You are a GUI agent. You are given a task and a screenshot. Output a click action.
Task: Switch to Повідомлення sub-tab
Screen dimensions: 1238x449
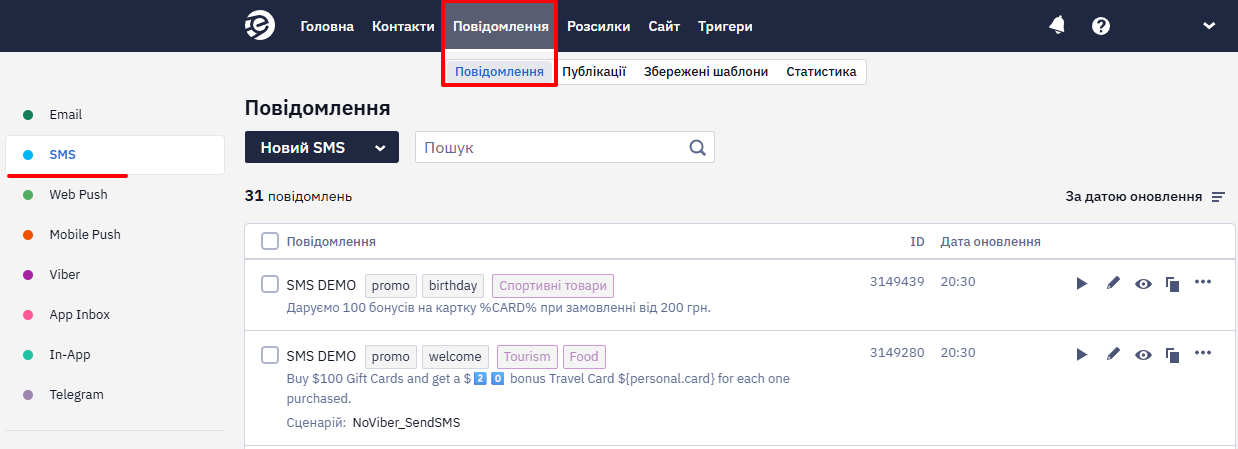tap(499, 72)
